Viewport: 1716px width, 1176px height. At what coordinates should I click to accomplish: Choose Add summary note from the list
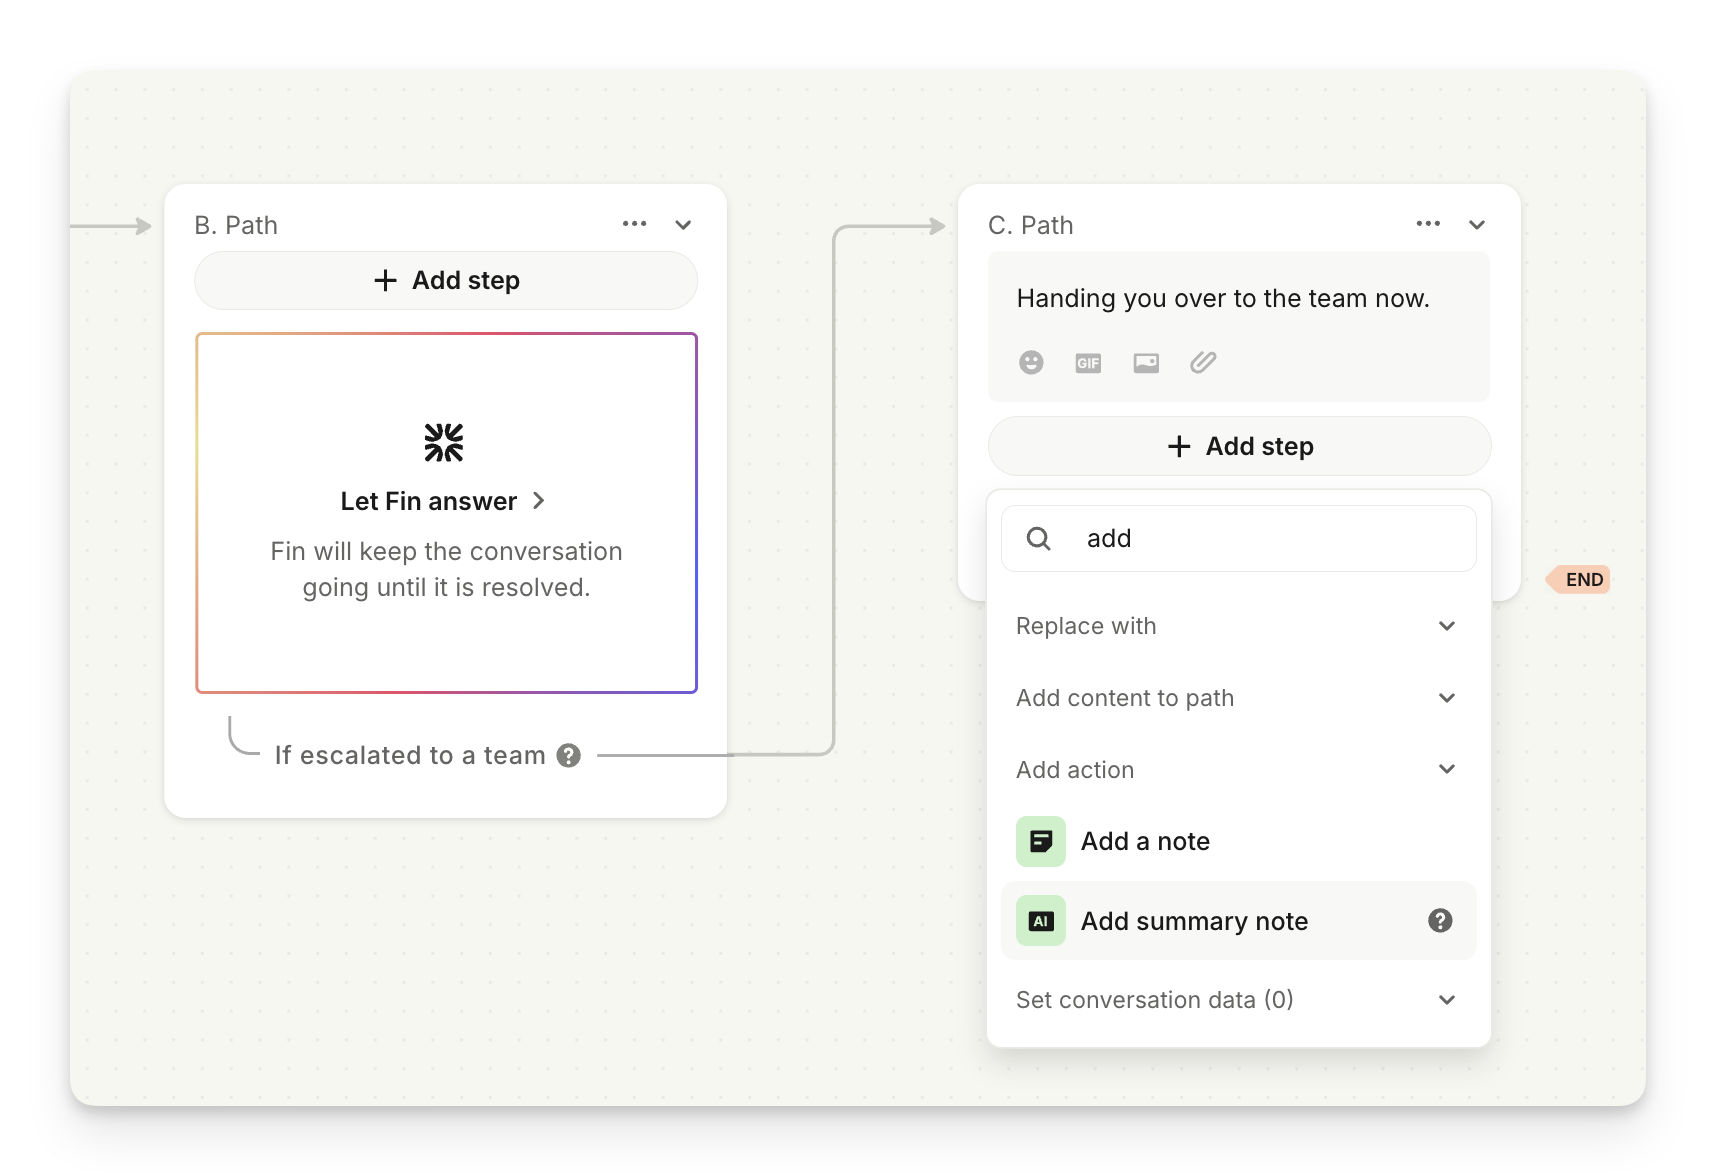pos(1194,921)
